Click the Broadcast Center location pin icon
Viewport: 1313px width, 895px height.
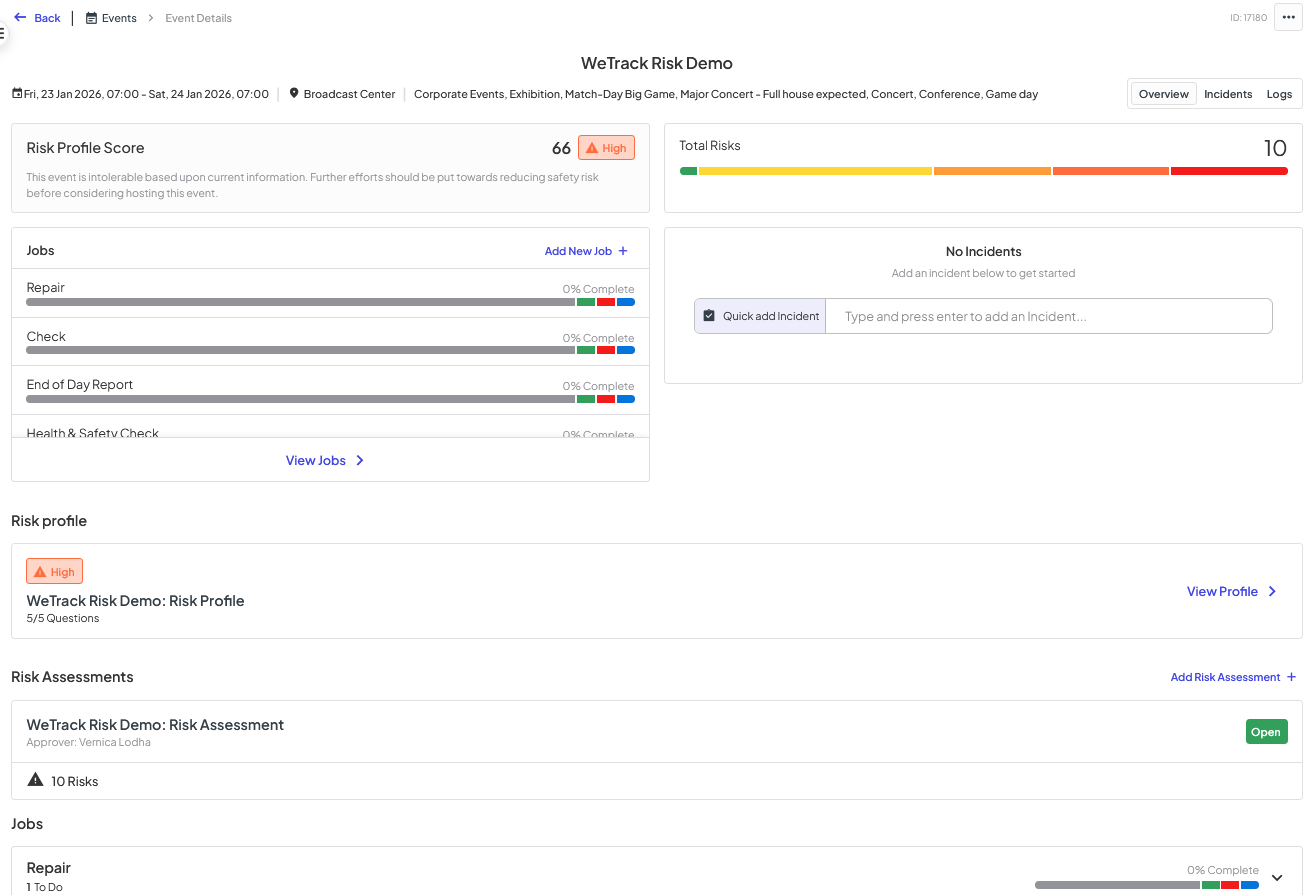(294, 93)
